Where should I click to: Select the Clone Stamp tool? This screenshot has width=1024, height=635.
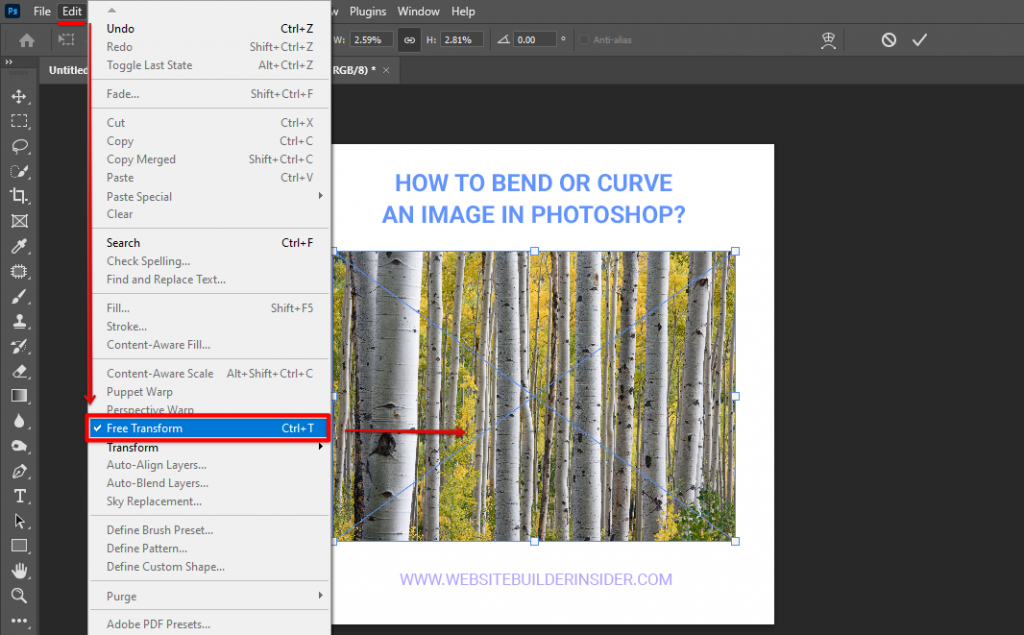coord(19,321)
